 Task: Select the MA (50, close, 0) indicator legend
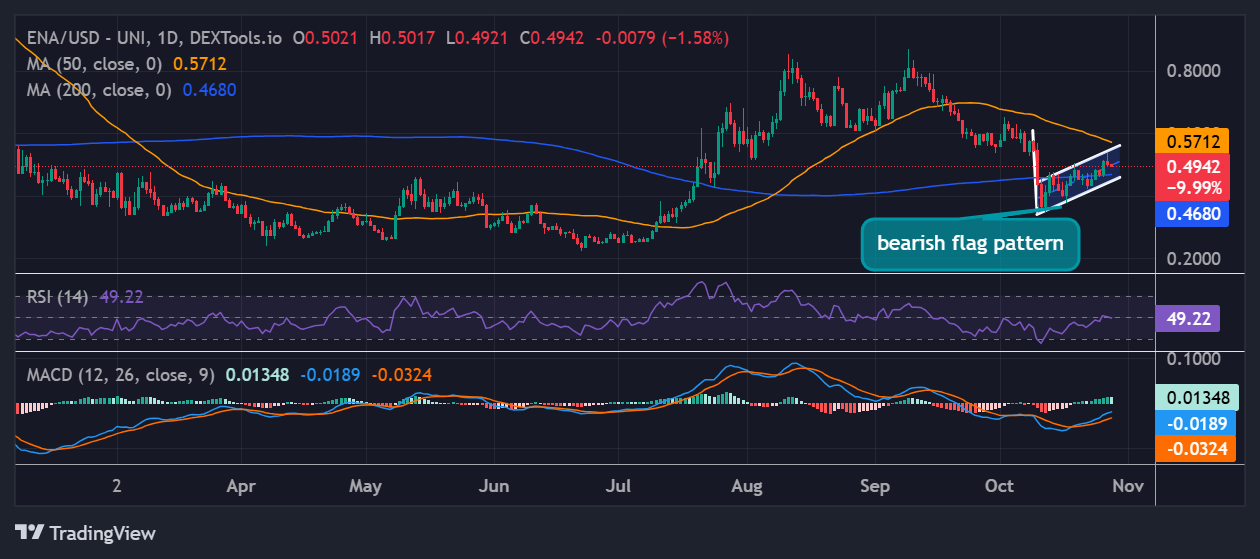point(95,63)
